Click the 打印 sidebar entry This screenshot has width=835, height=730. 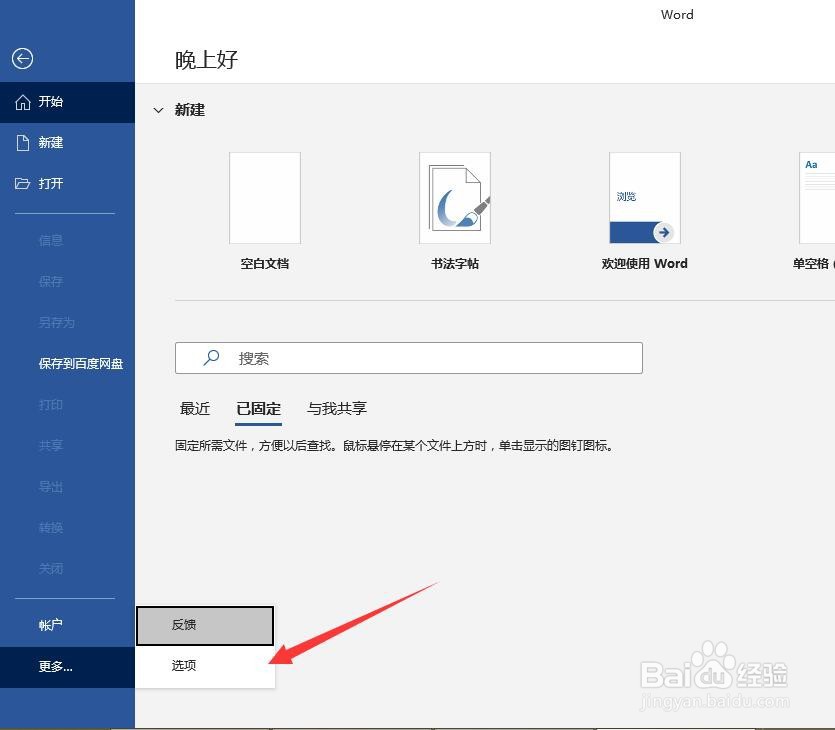(x=67, y=405)
